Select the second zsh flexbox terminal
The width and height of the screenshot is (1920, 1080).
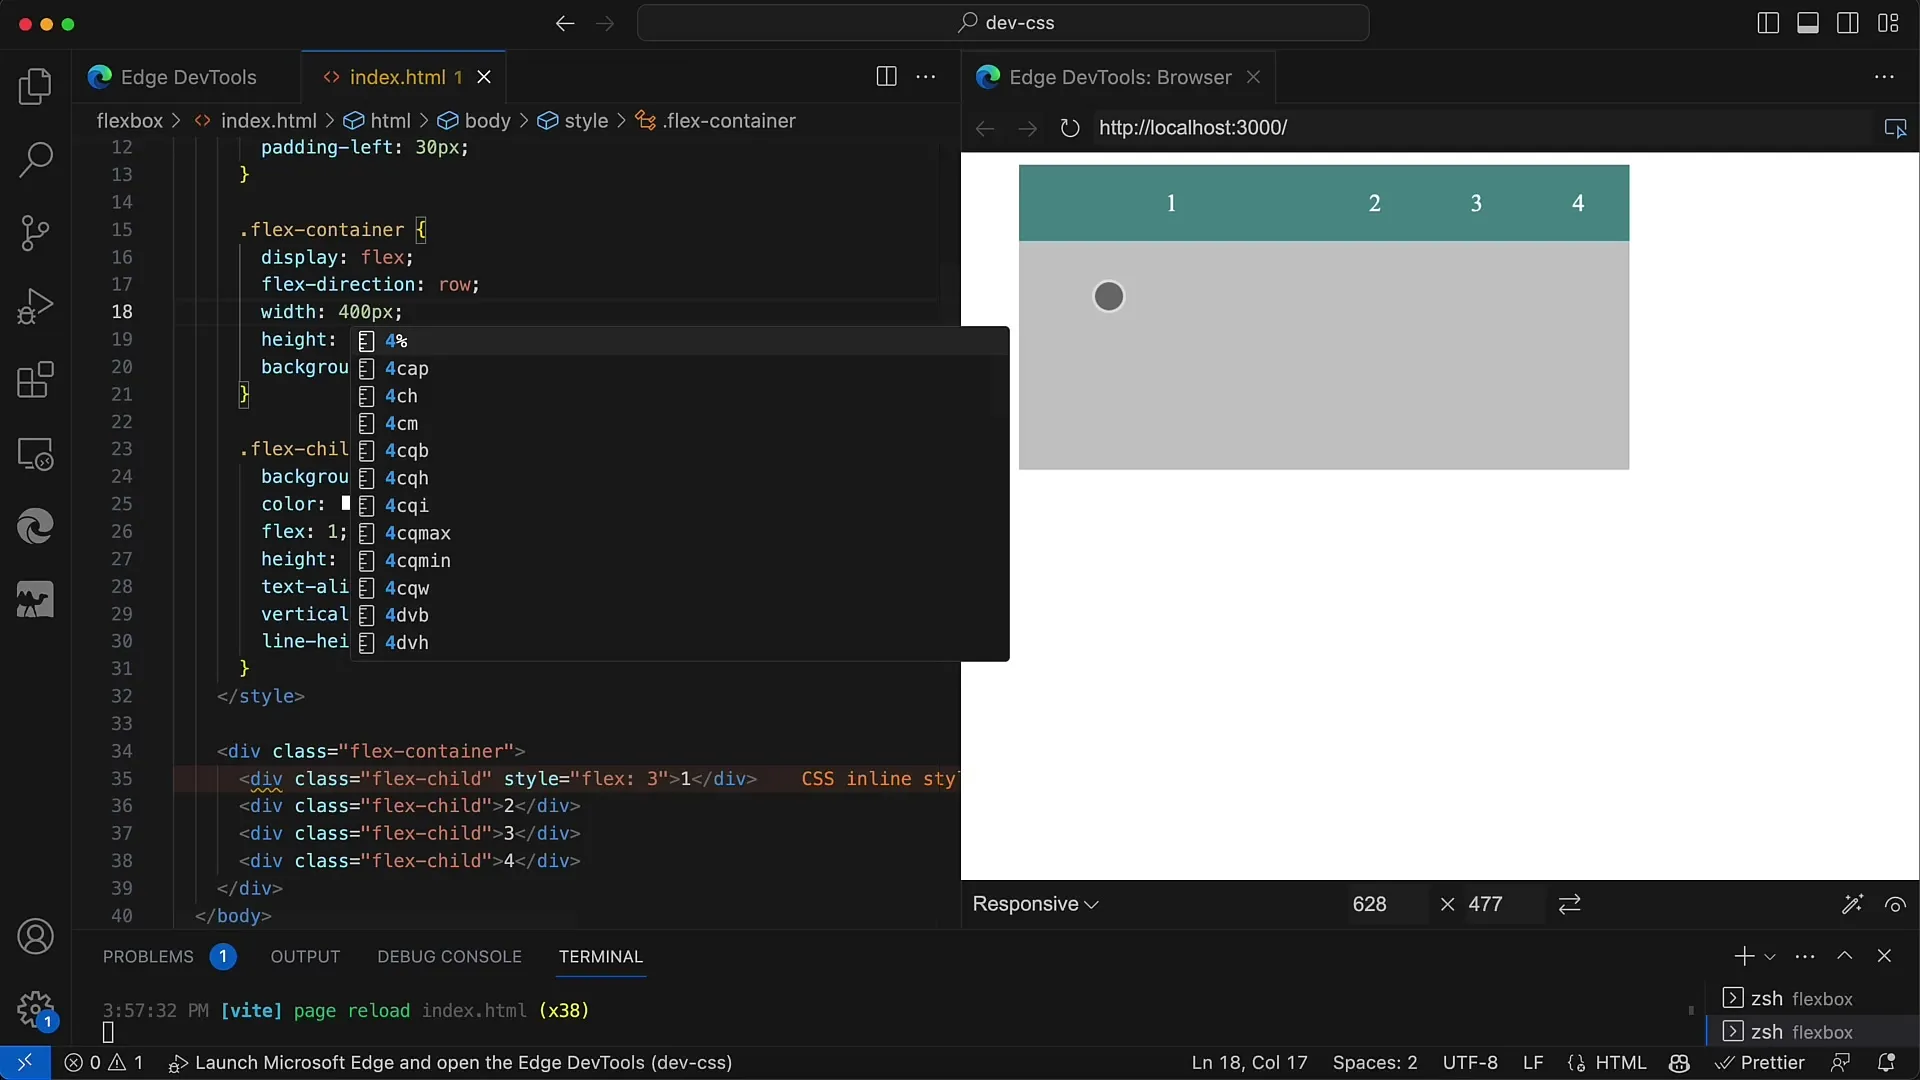coord(1812,1032)
